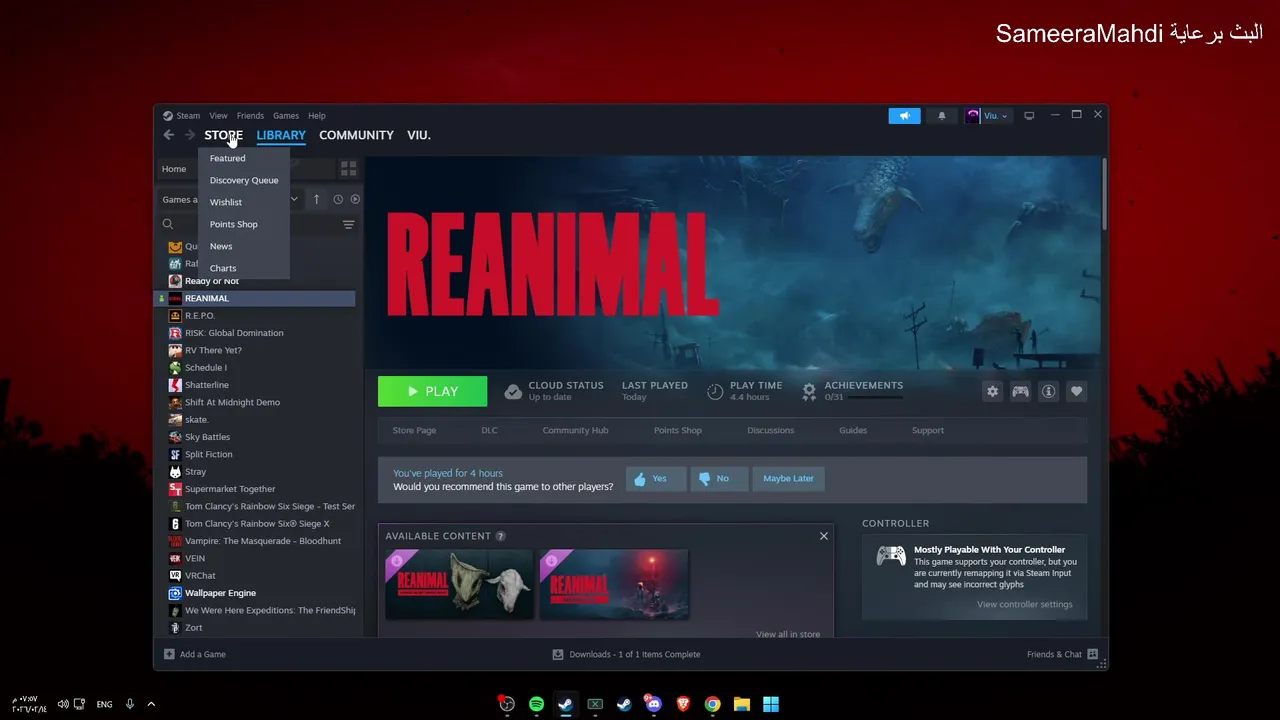Open Chrome from the taskbar
This screenshot has width=1280, height=720.
coord(712,704)
